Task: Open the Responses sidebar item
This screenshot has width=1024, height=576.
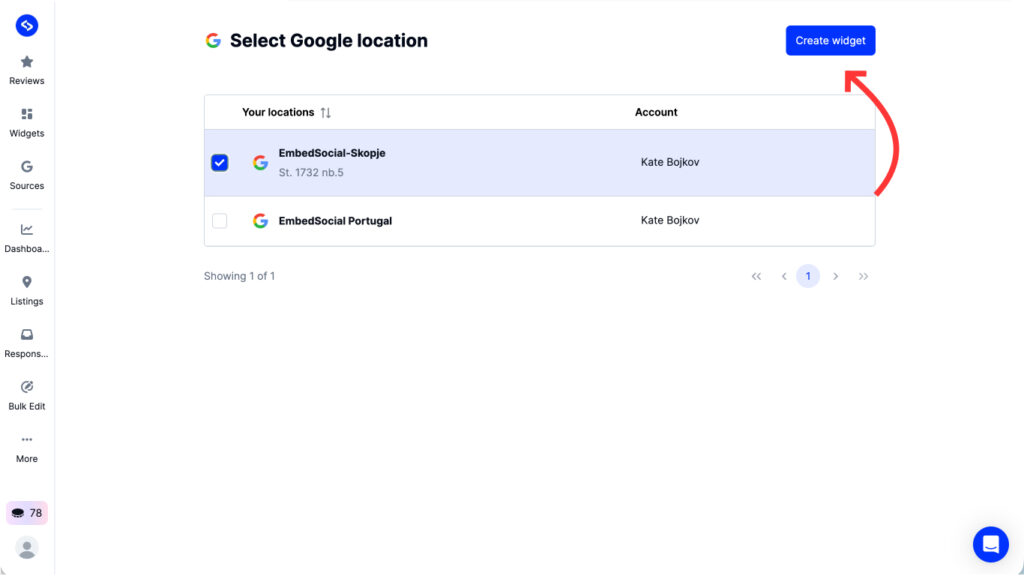Action: [27, 344]
